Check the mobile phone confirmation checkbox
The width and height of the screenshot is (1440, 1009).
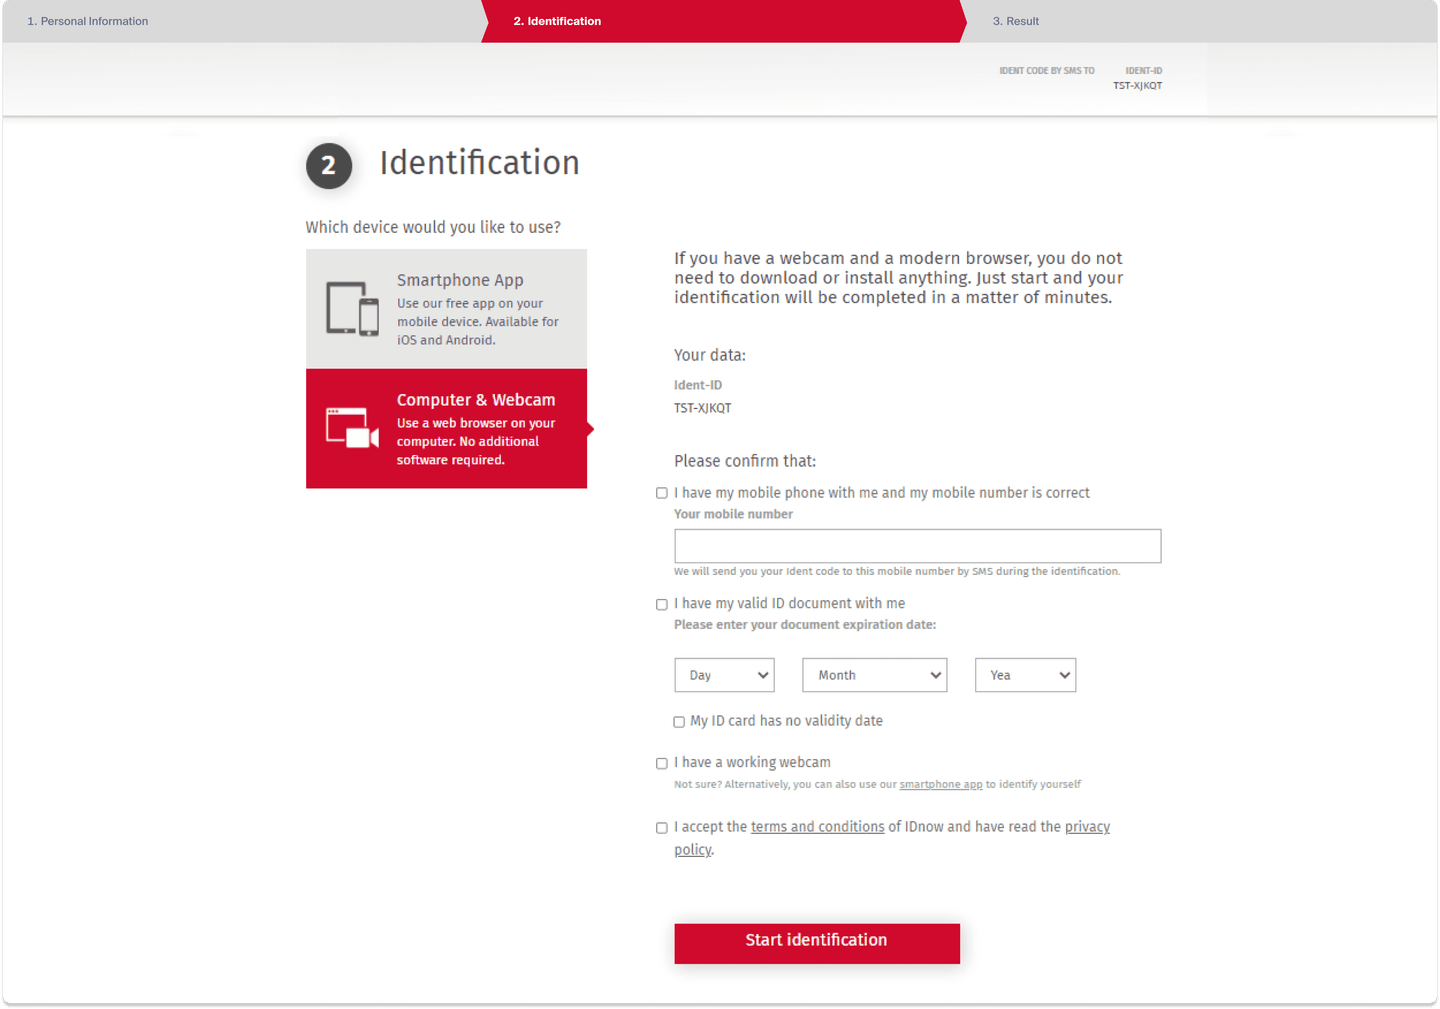pos(662,493)
